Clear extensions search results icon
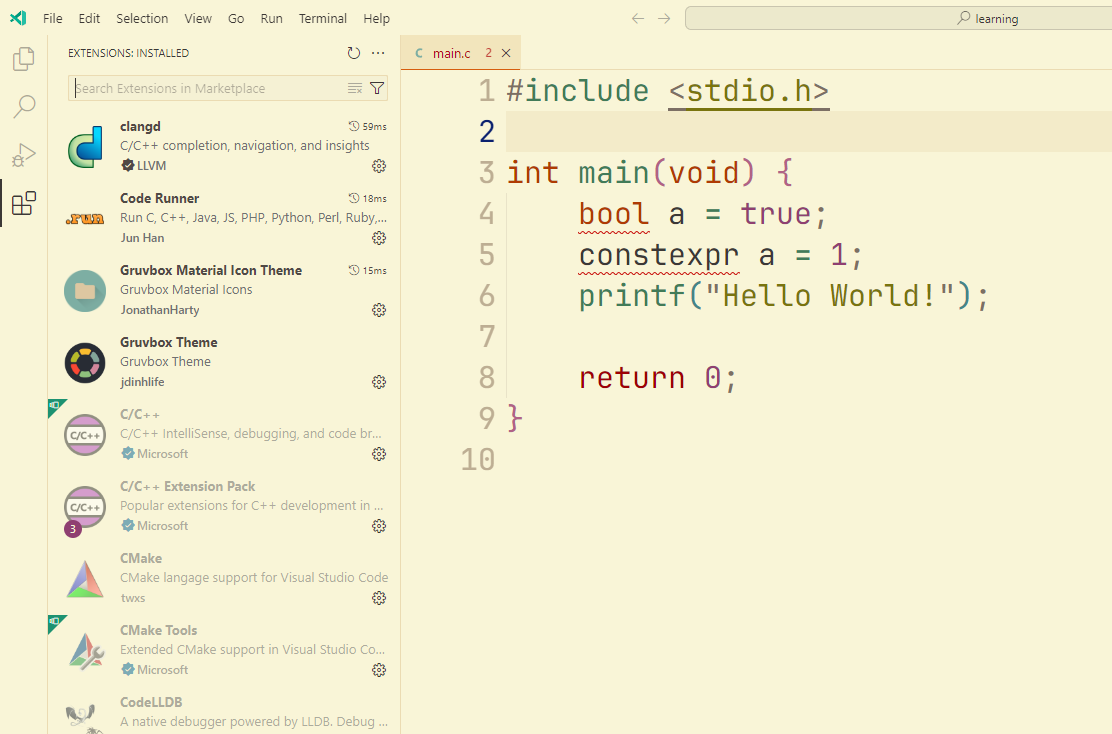Viewport: 1112px width, 734px height. click(355, 89)
